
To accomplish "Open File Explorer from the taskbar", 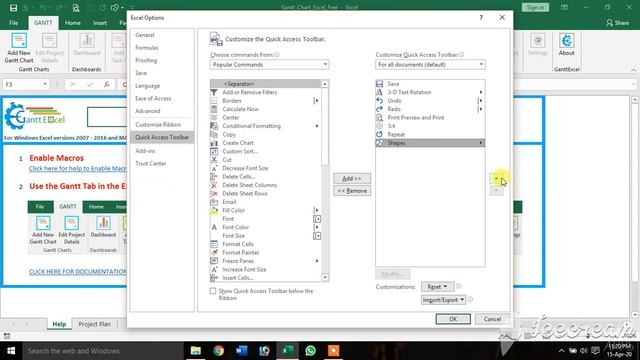I will [196, 351].
